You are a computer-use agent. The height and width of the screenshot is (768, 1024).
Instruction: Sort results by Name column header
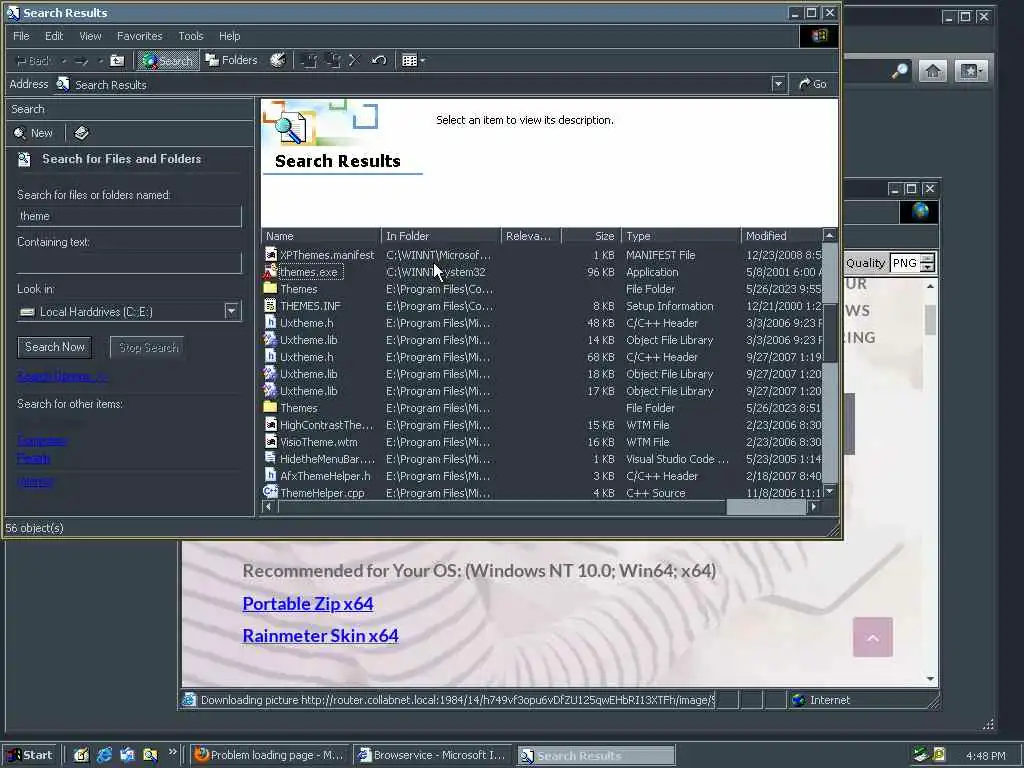[x=321, y=236]
